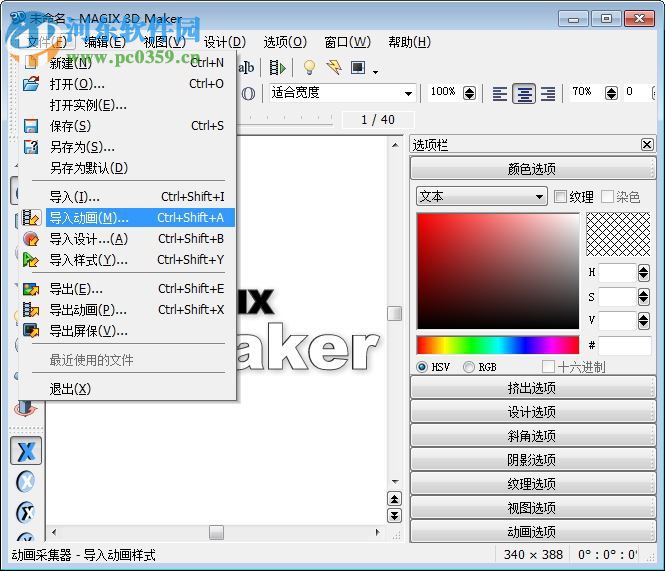Choose 退出(X) to exit
The height and width of the screenshot is (571, 665).
click(127, 389)
